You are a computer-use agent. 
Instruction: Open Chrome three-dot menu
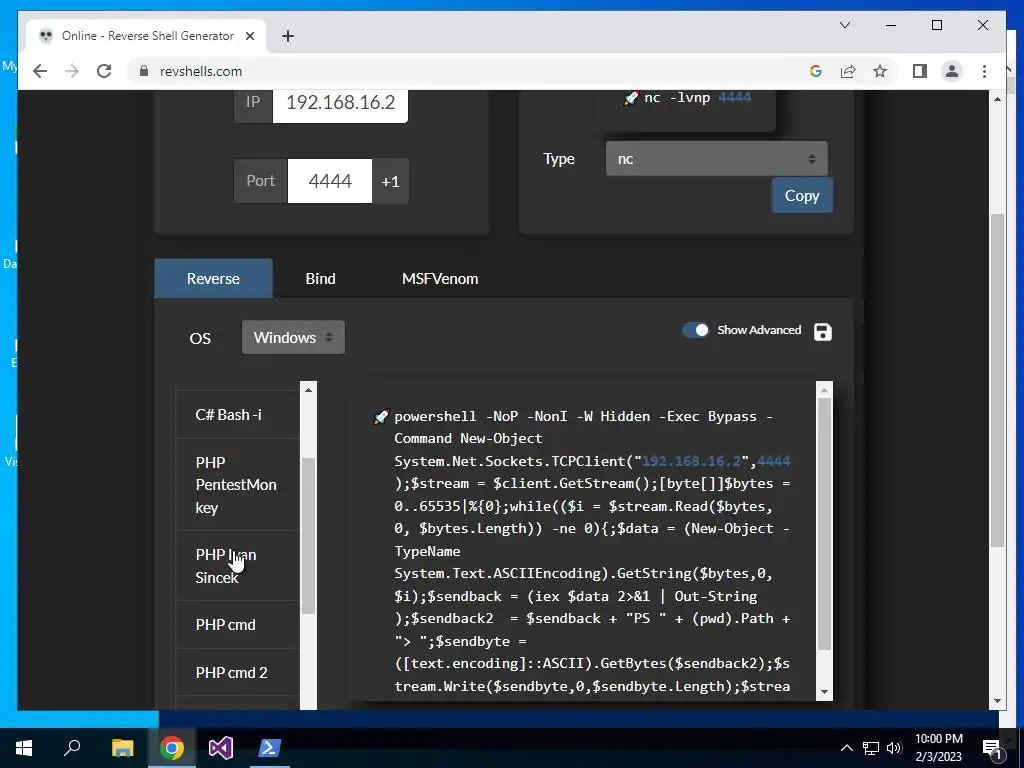point(984,71)
